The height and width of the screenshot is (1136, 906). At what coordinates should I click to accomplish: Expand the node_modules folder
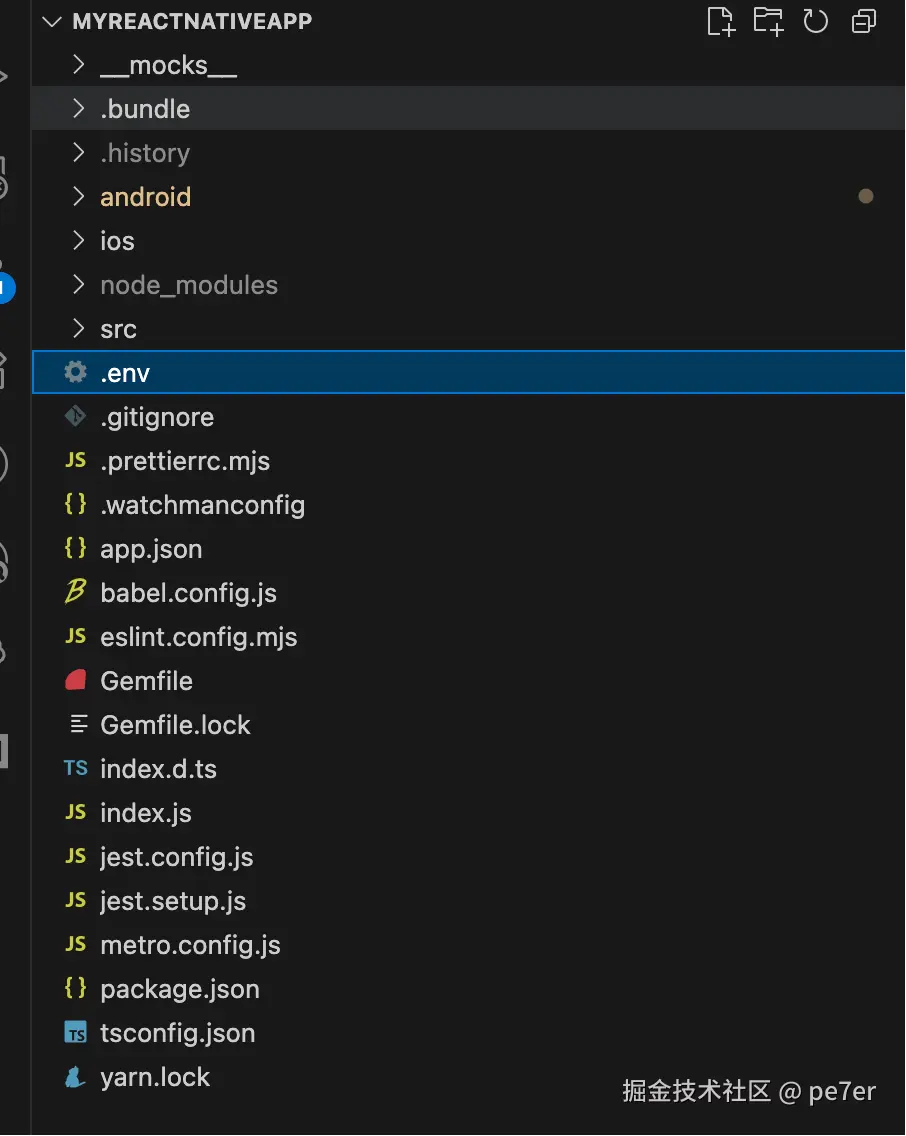tap(79, 285)
